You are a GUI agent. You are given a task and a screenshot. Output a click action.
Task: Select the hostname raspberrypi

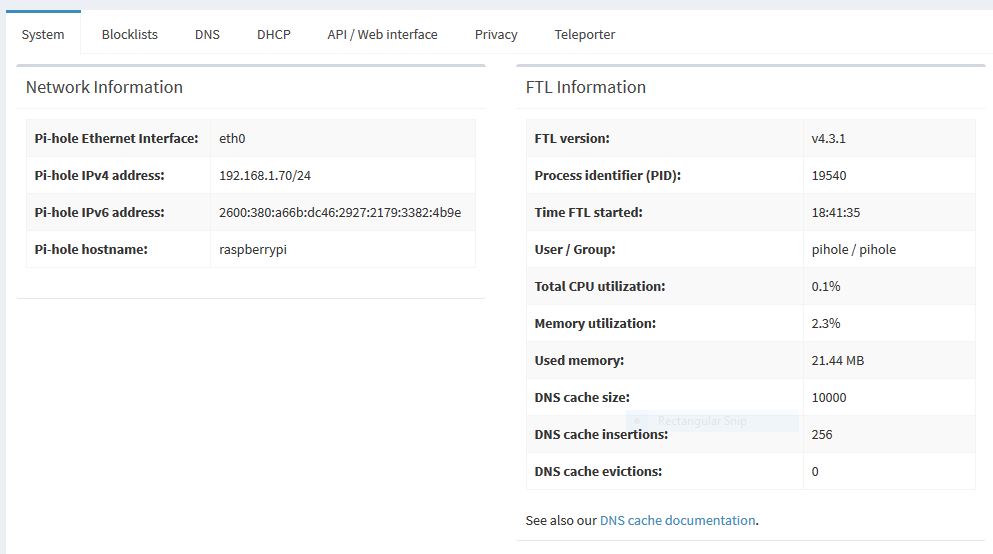click(x=253, y=249)
